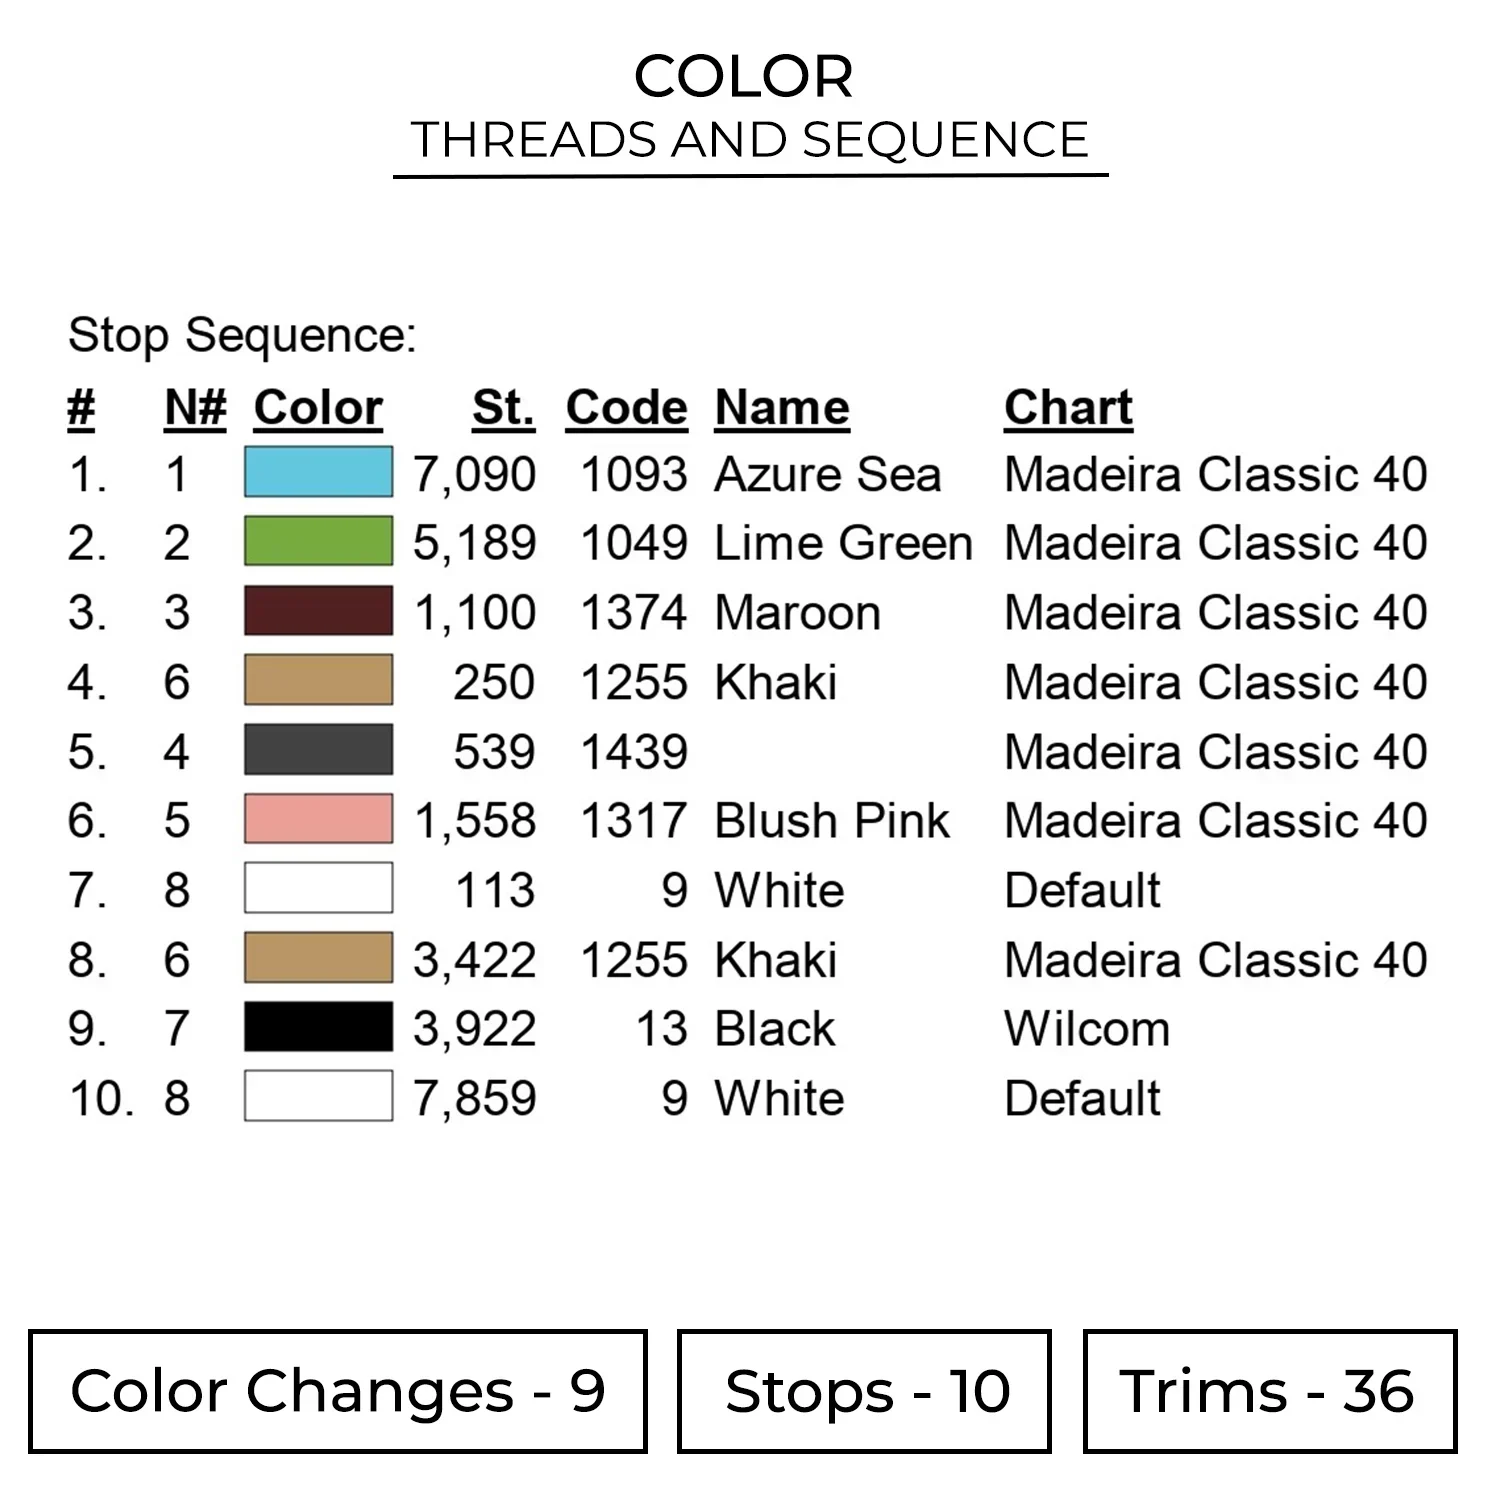Image resolution: width=1500 pixels, height=1500 pixels.
Task: Click the N# column header
Action: [195, 408]
